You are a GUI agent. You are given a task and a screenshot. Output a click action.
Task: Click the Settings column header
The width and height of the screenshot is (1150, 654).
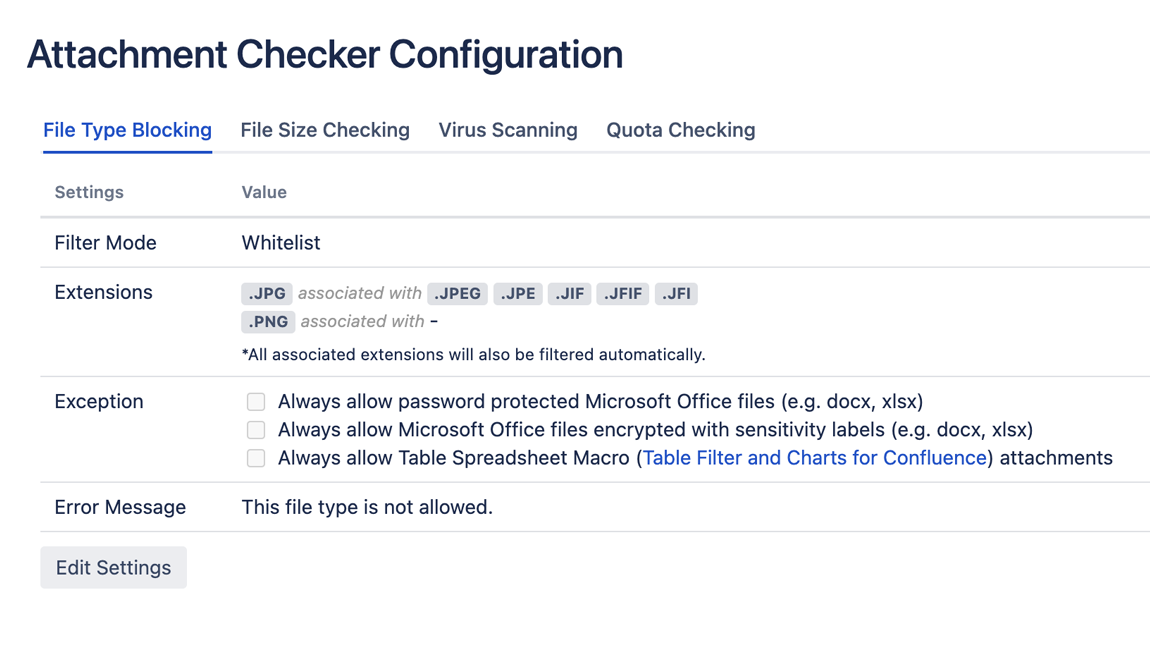89,192
